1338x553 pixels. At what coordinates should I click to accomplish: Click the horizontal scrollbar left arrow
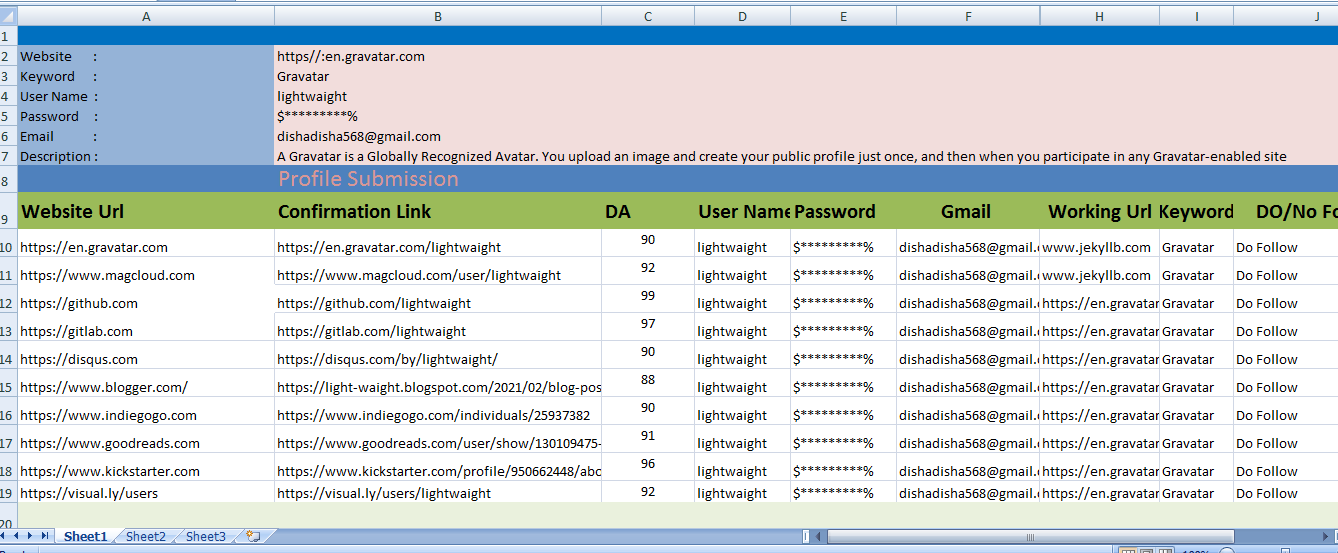[x=818, y=537]
